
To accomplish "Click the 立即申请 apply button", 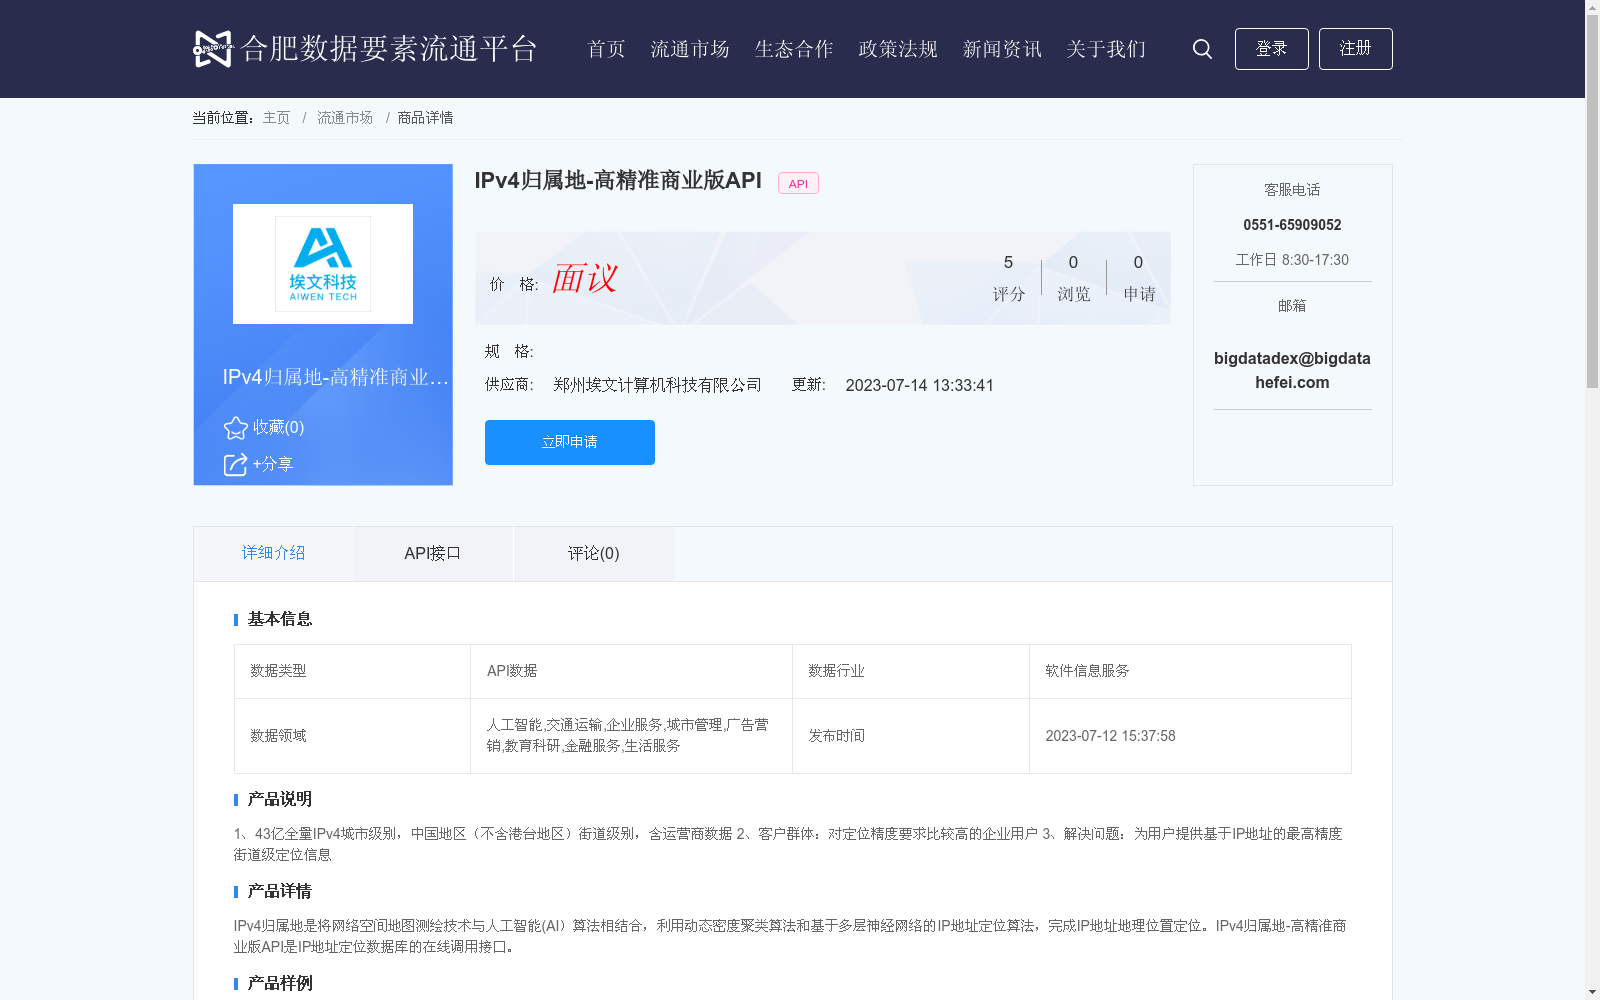I will (570, 442).
